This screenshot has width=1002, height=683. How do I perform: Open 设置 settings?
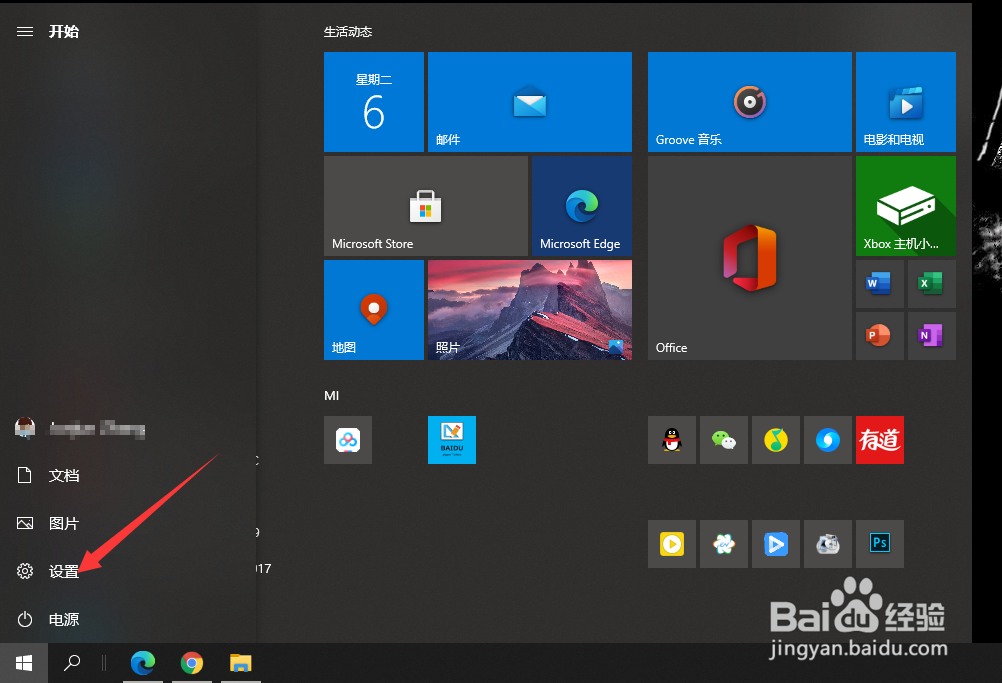pyautogui.click(x=128, y=571)
